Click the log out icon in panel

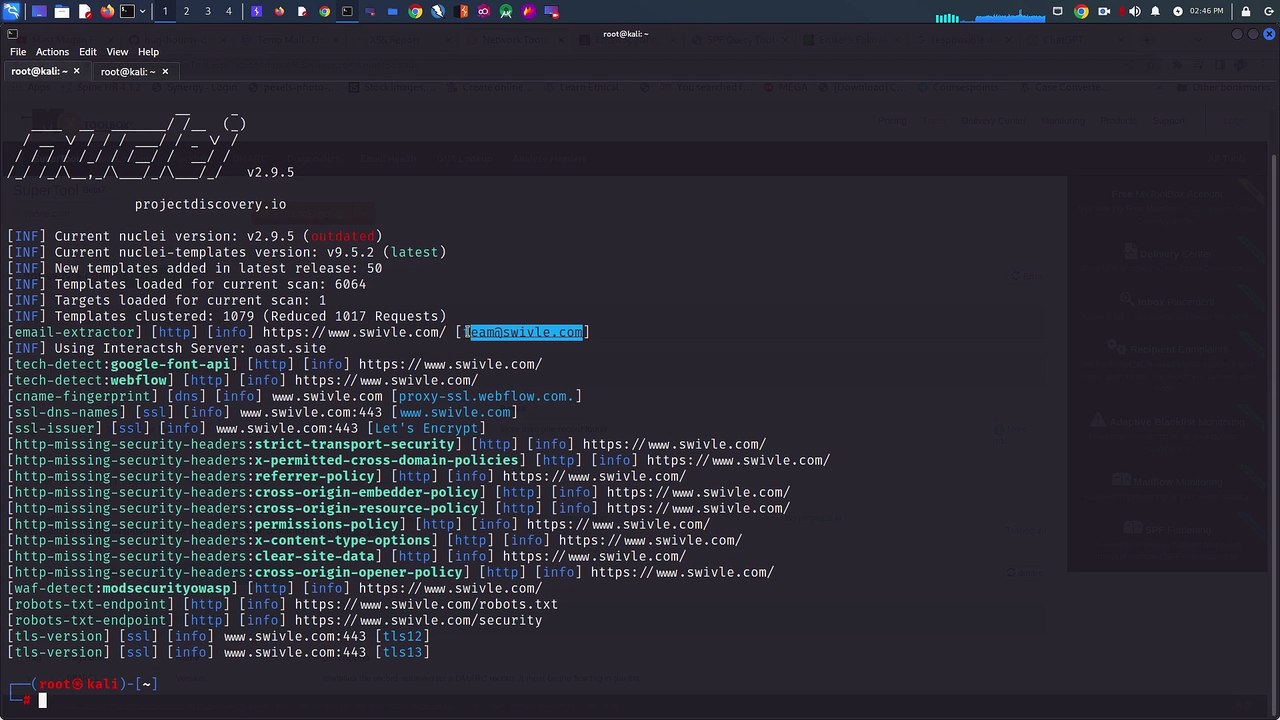pyautogui.click(x=1268, y=12)
